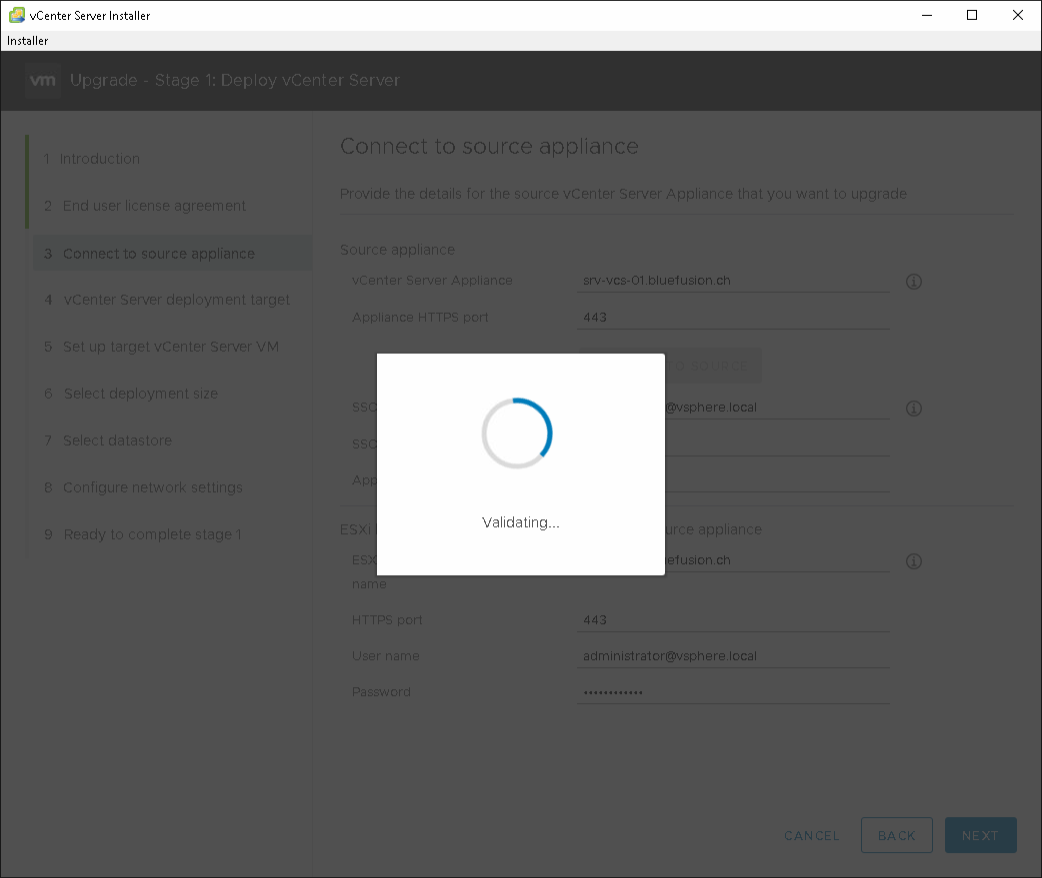The height and width of the screenshot is (878, 1042).
Task: Select Connect to source appliance step
Action: coord(159,254)
